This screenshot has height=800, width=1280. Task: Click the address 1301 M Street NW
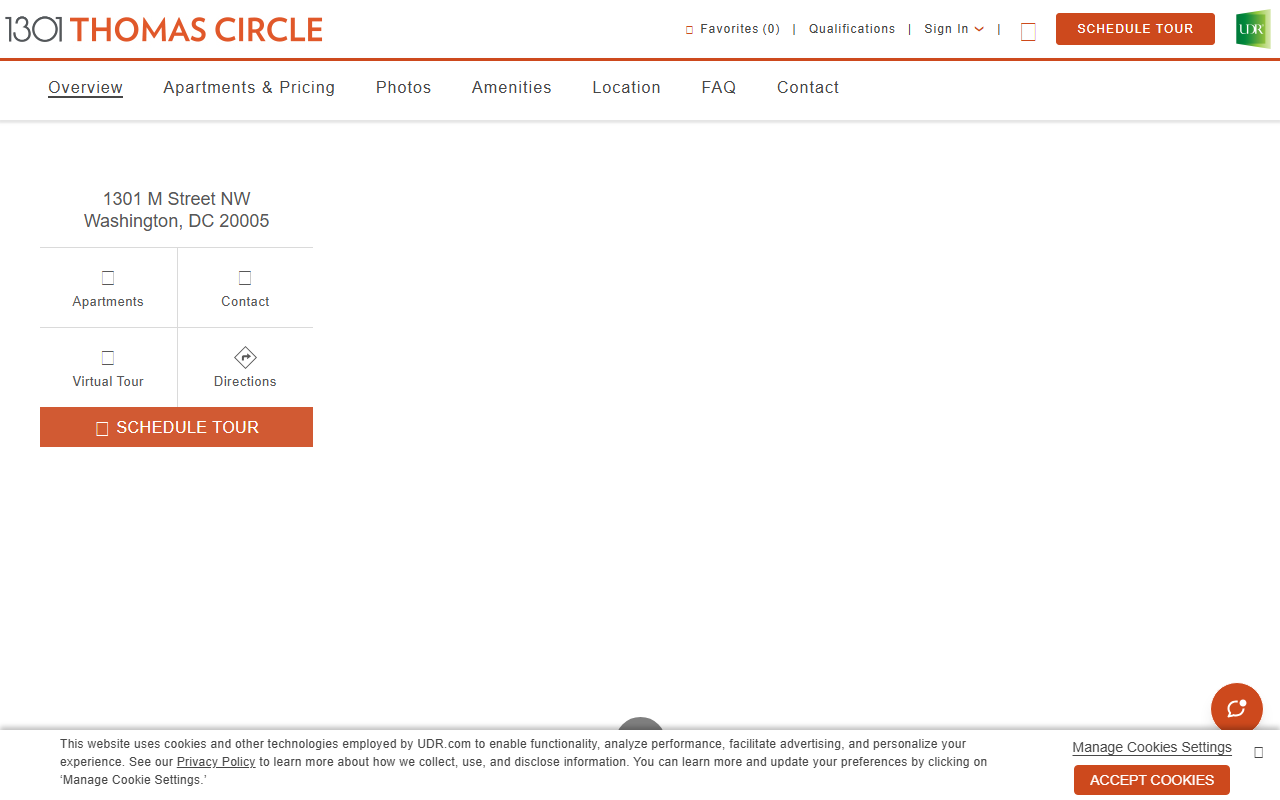176,199
